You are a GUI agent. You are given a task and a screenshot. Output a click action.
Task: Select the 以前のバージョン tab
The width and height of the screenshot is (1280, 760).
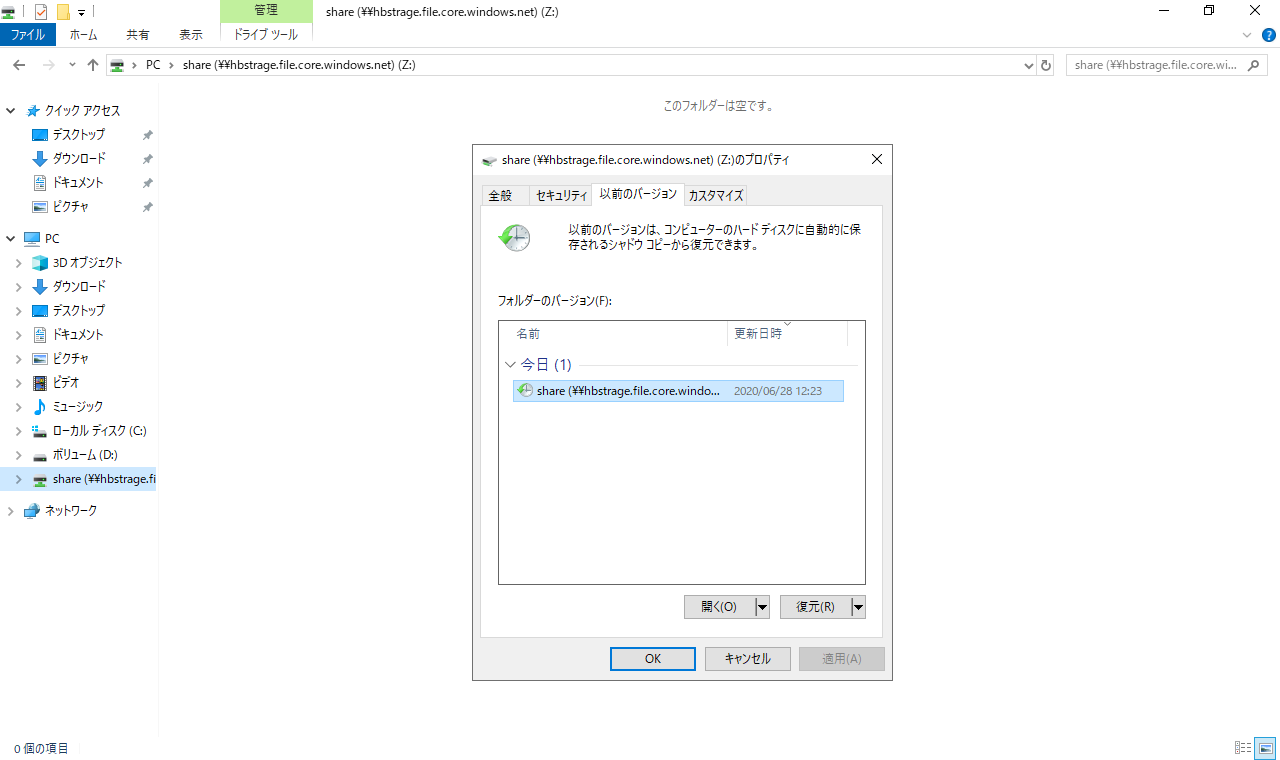(638, 193)
